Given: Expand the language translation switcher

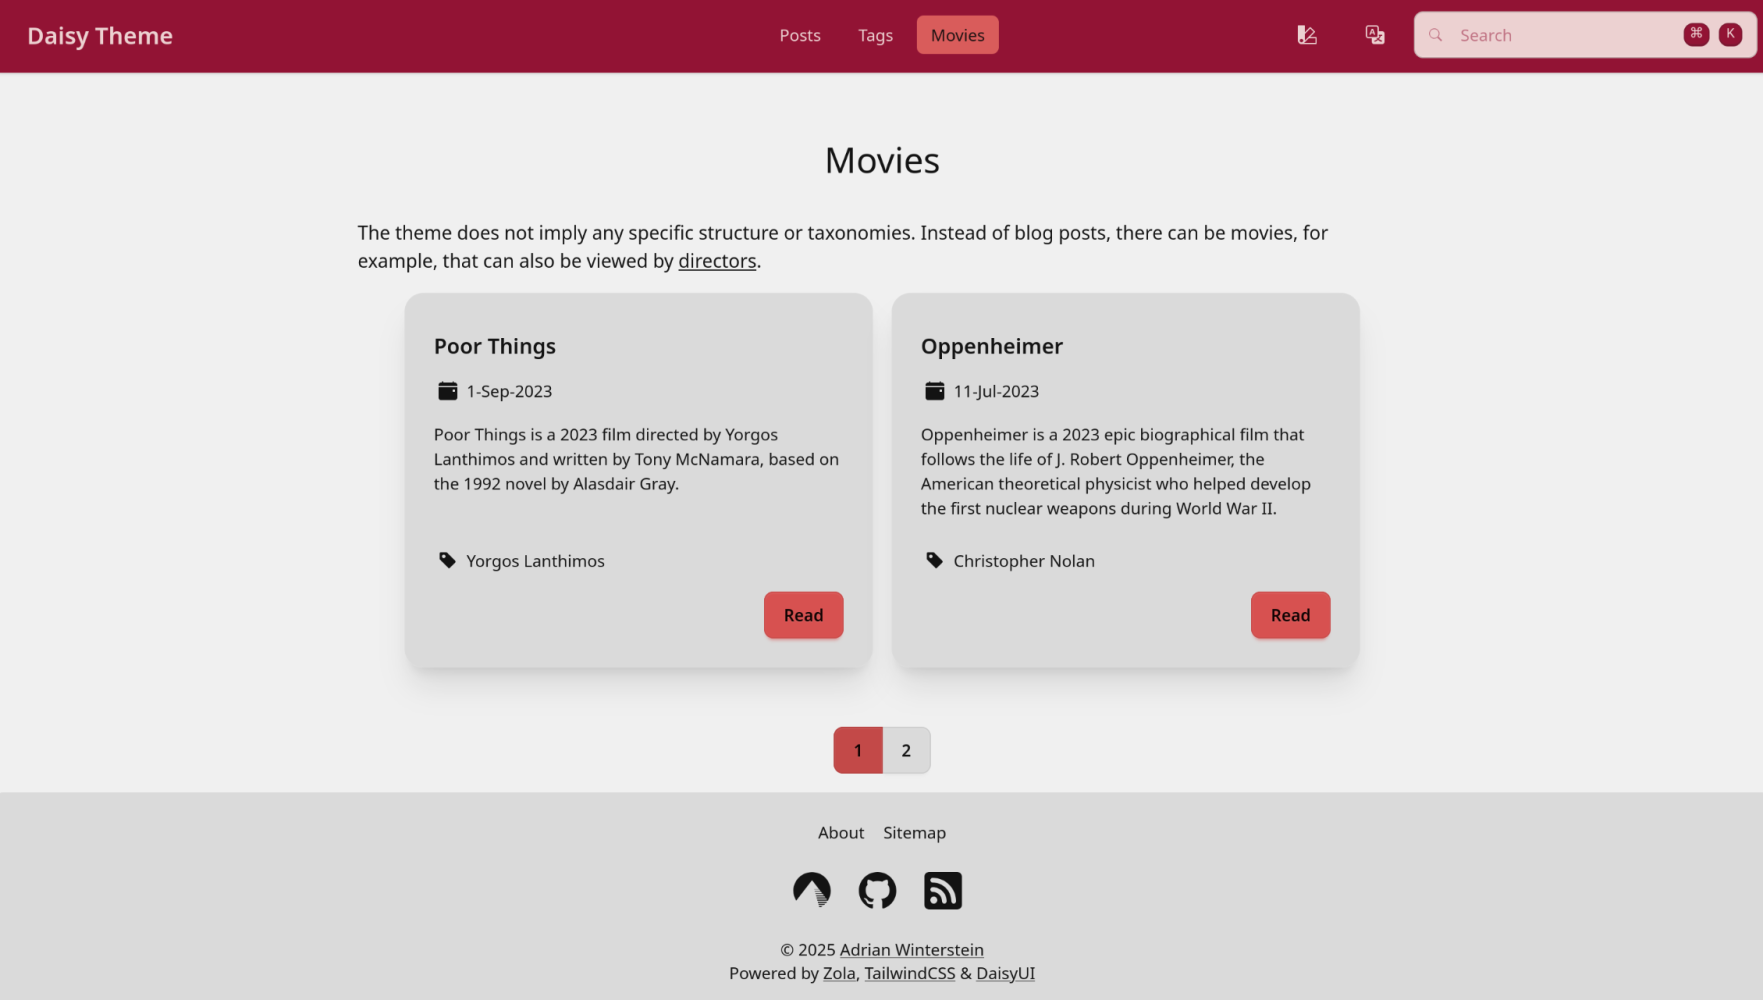Looking at the screenshot, I should (1375, 35).
